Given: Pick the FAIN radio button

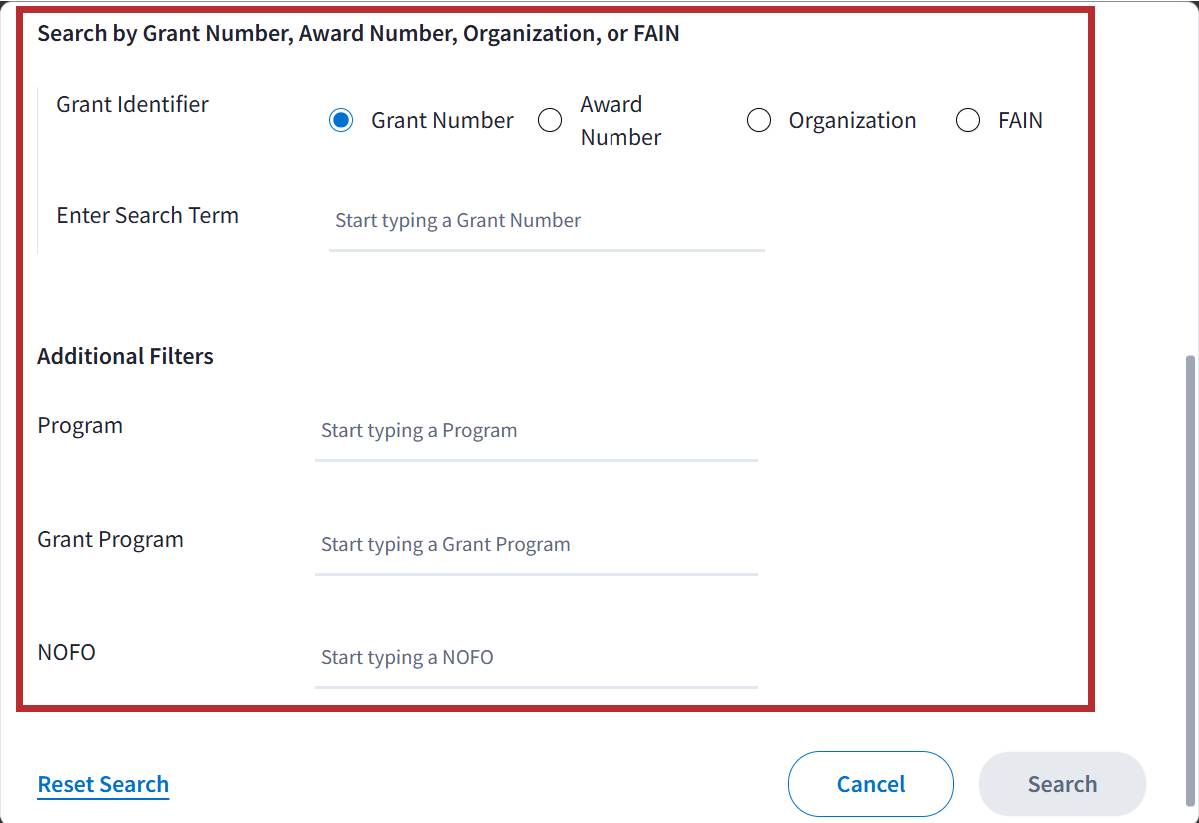Looking at the screenshot, I should point(968,121).
